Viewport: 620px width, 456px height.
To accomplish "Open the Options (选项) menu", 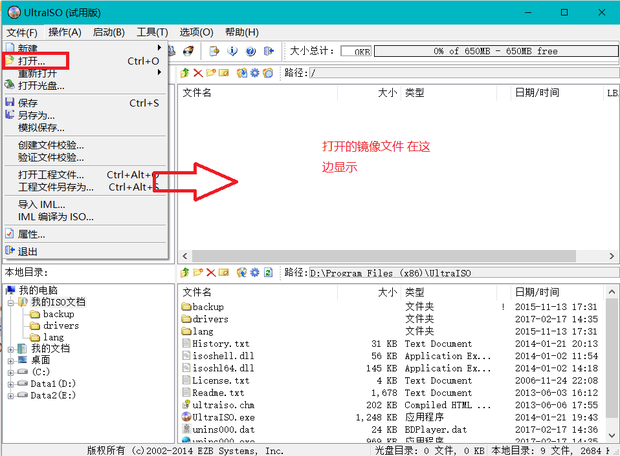I will pyautogui.click(x=196, y=32).
